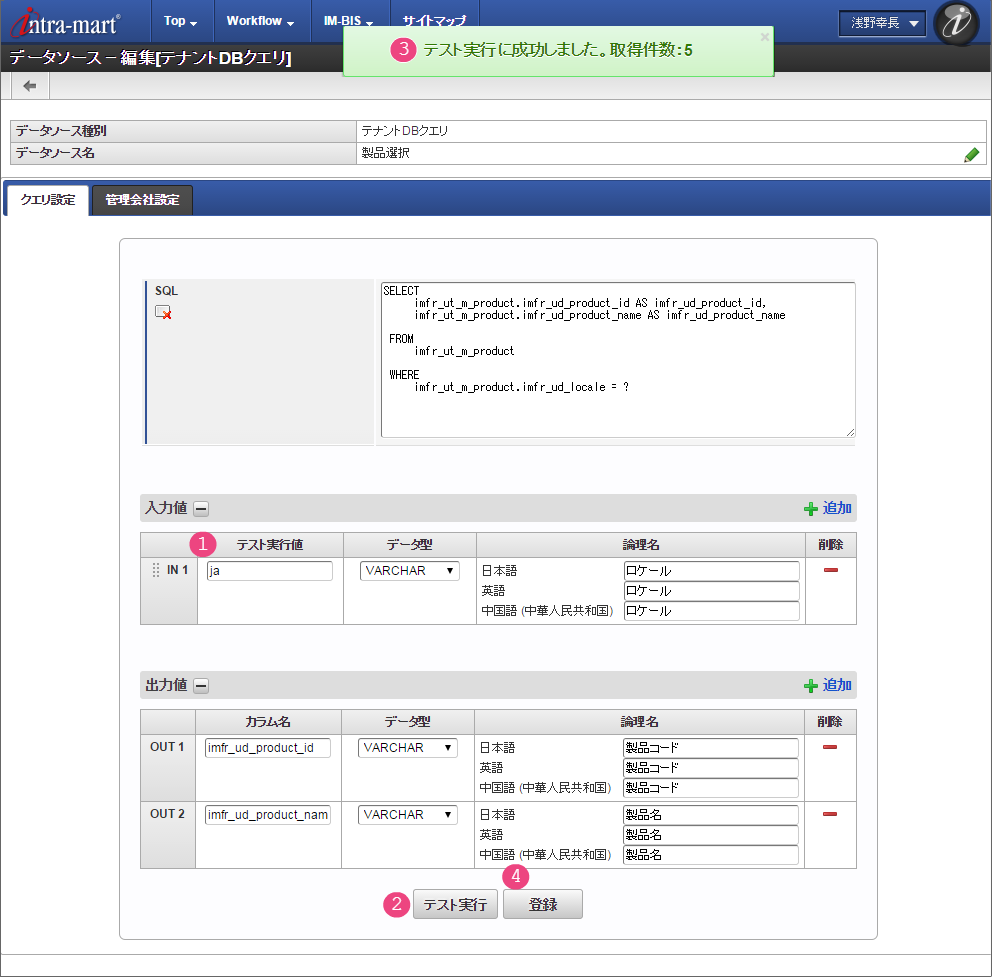
Task: Focus the SQL query text area
Action: point(618,359)
